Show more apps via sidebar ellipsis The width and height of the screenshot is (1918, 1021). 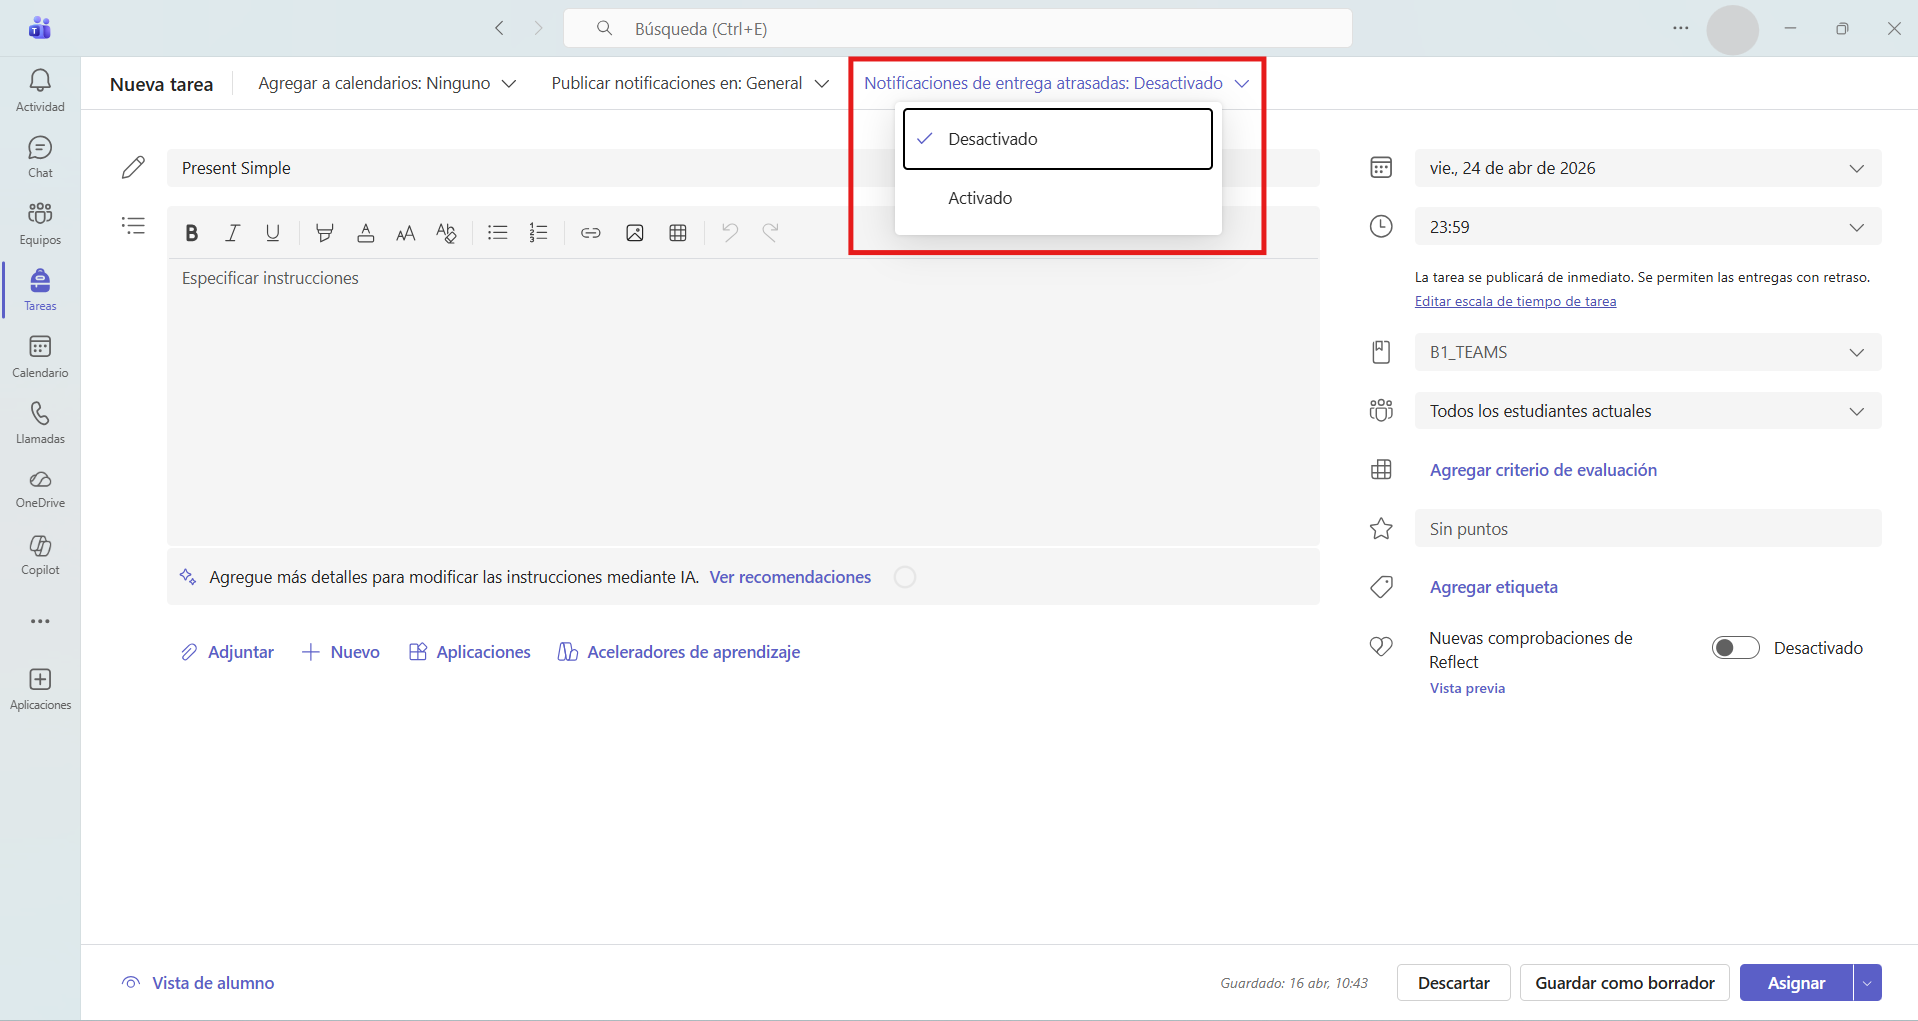coord(40,621)
